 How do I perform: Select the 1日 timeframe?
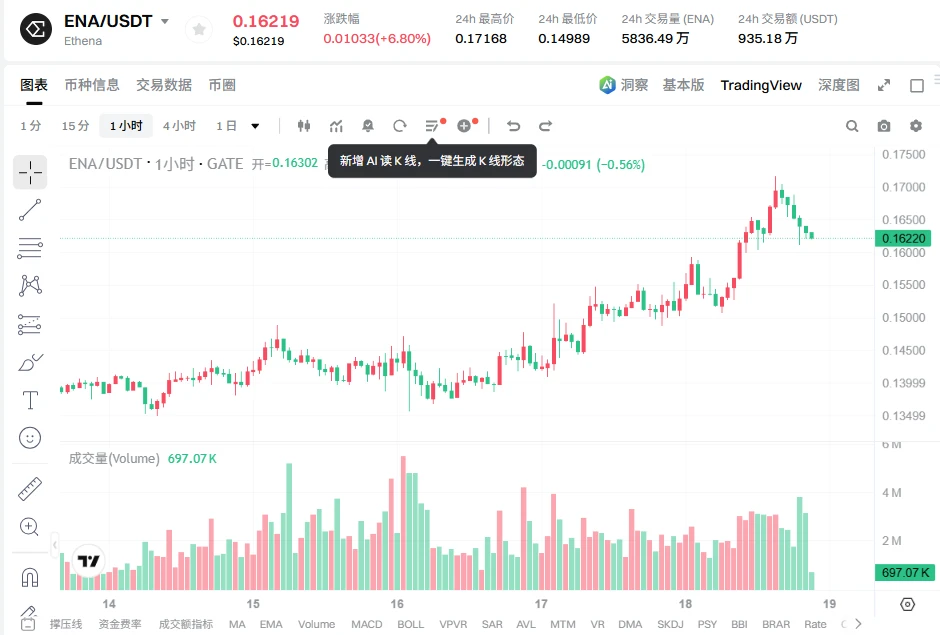click(x=226, y=126)
